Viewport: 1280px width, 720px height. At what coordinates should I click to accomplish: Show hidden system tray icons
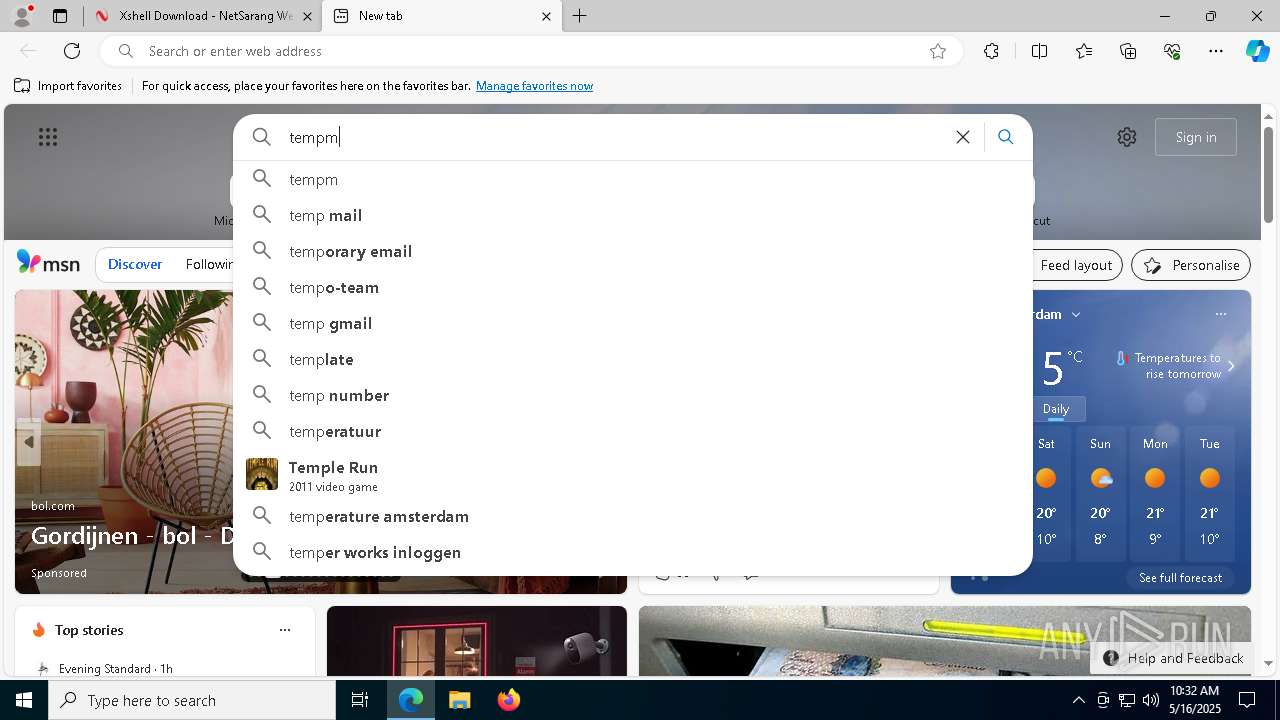[1078, 700]
